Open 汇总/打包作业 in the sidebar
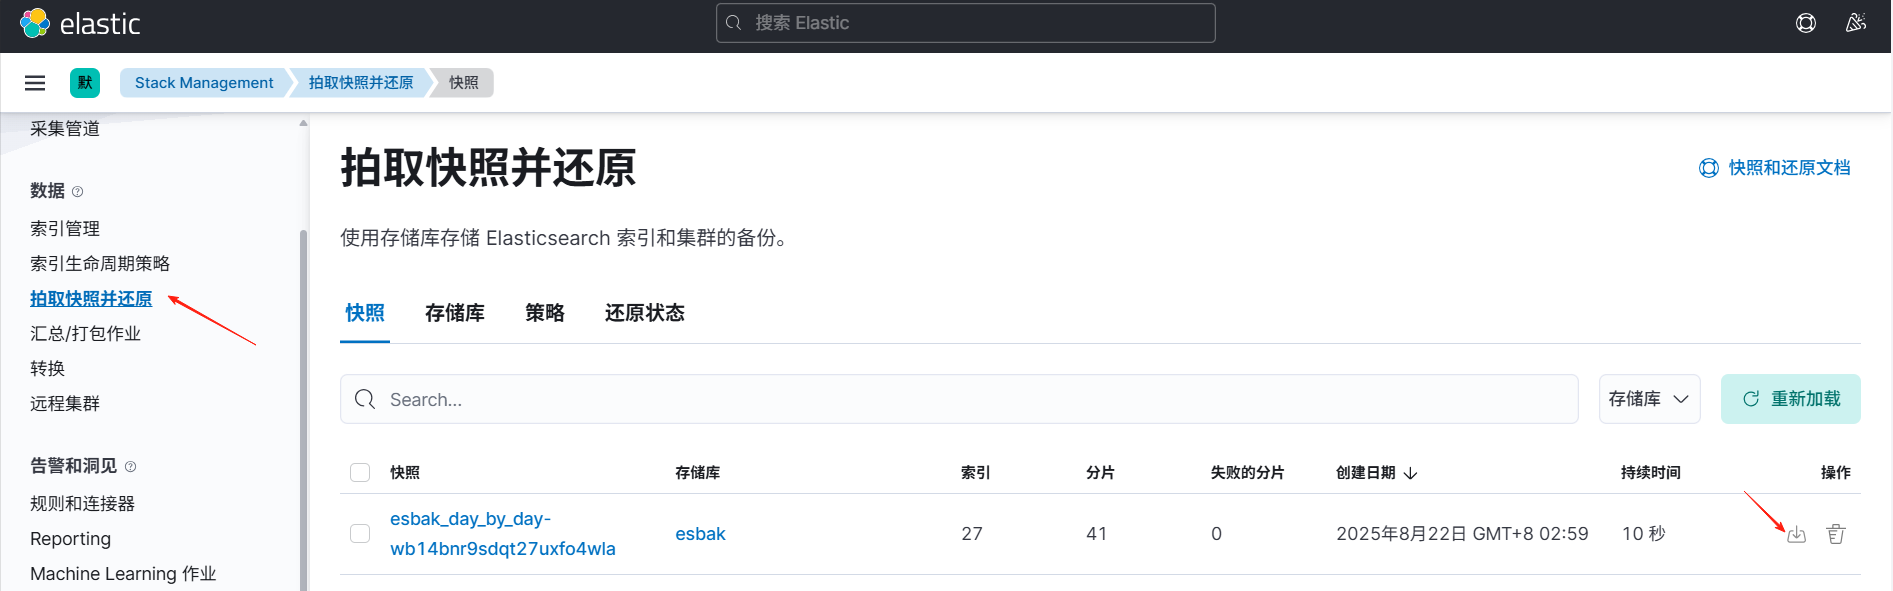Image resolution: width=1893 pixels, height=591 pixels. tap(85, 334)
